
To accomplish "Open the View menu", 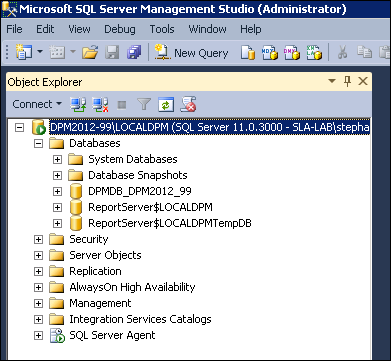I will [x=79, y=29].
